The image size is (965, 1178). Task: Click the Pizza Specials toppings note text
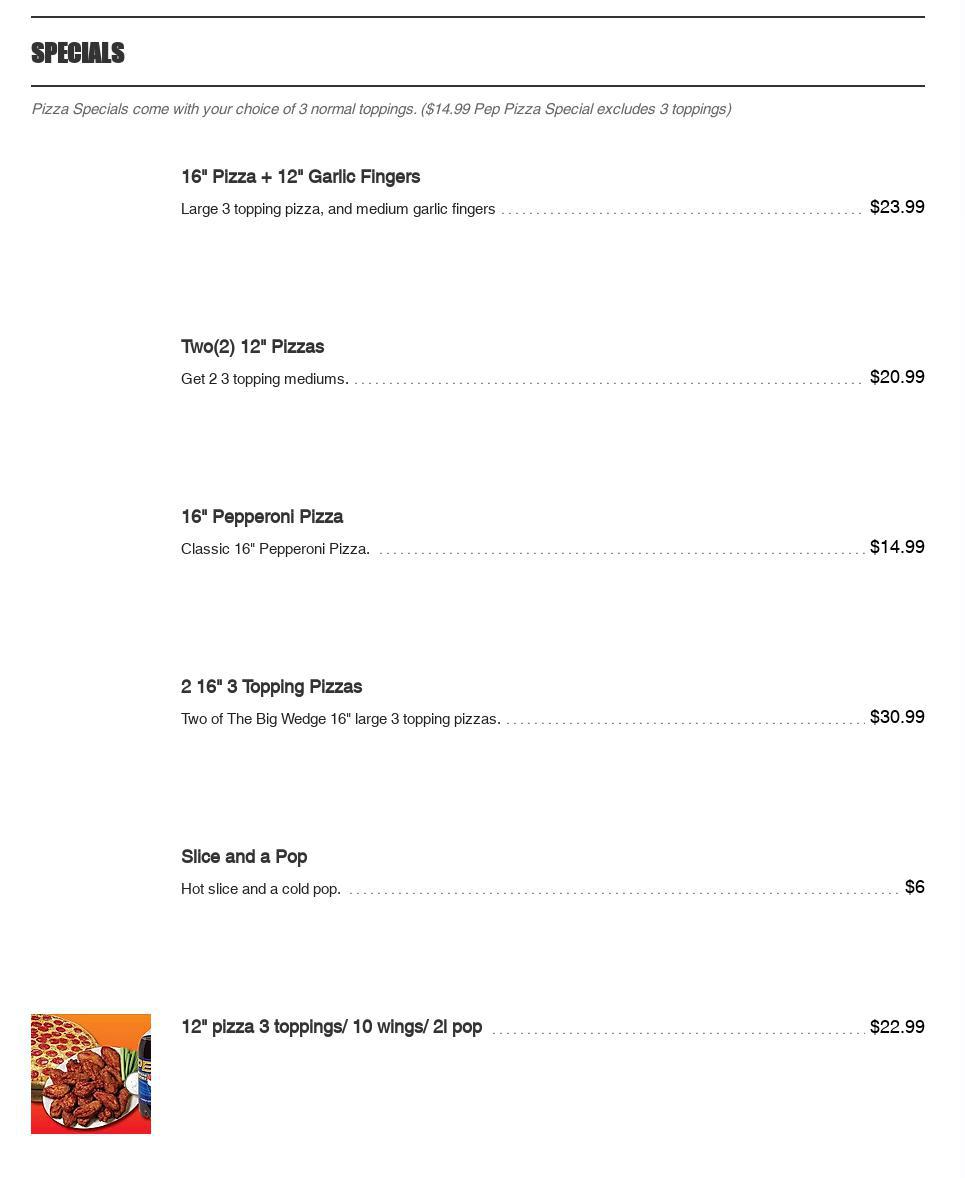[x=380, y=109]
